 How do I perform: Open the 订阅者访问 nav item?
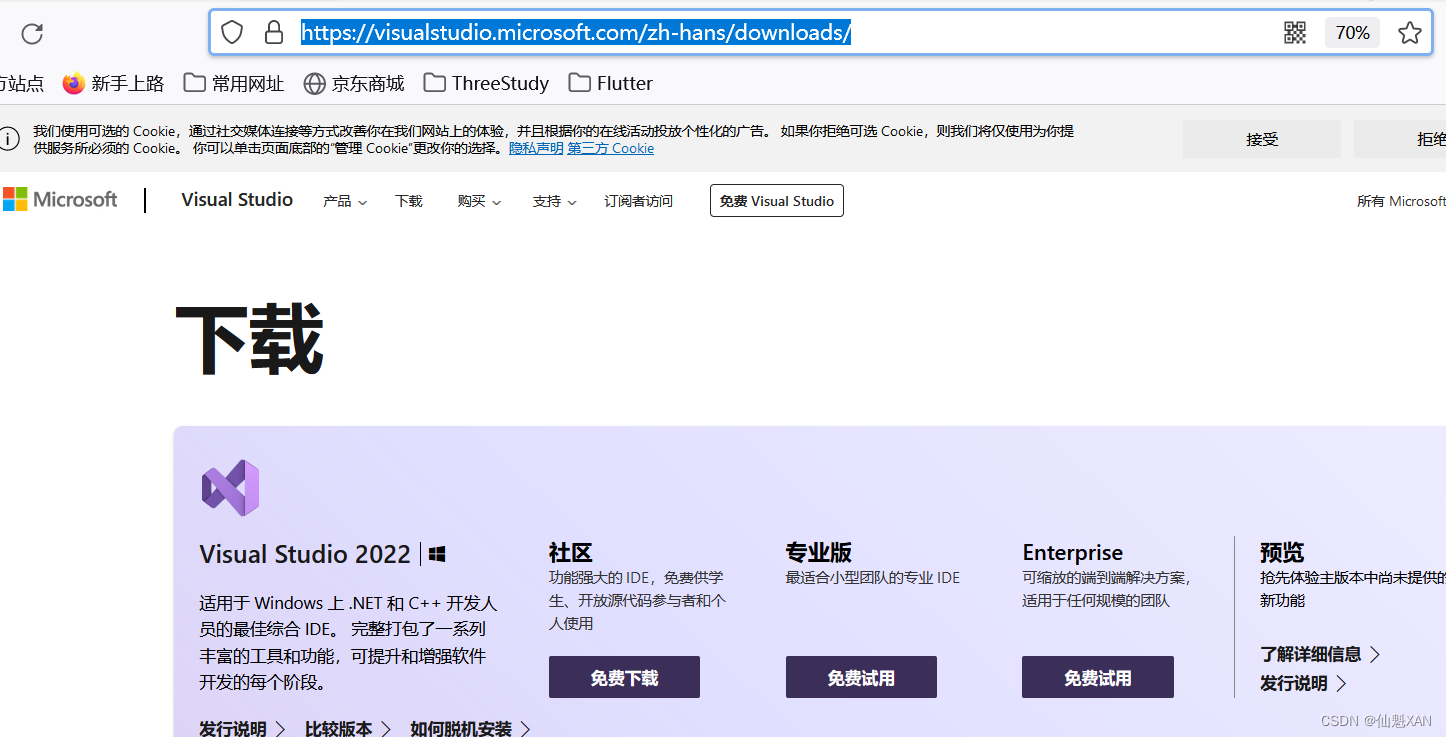pyautogui.click(x=638, y=201)
